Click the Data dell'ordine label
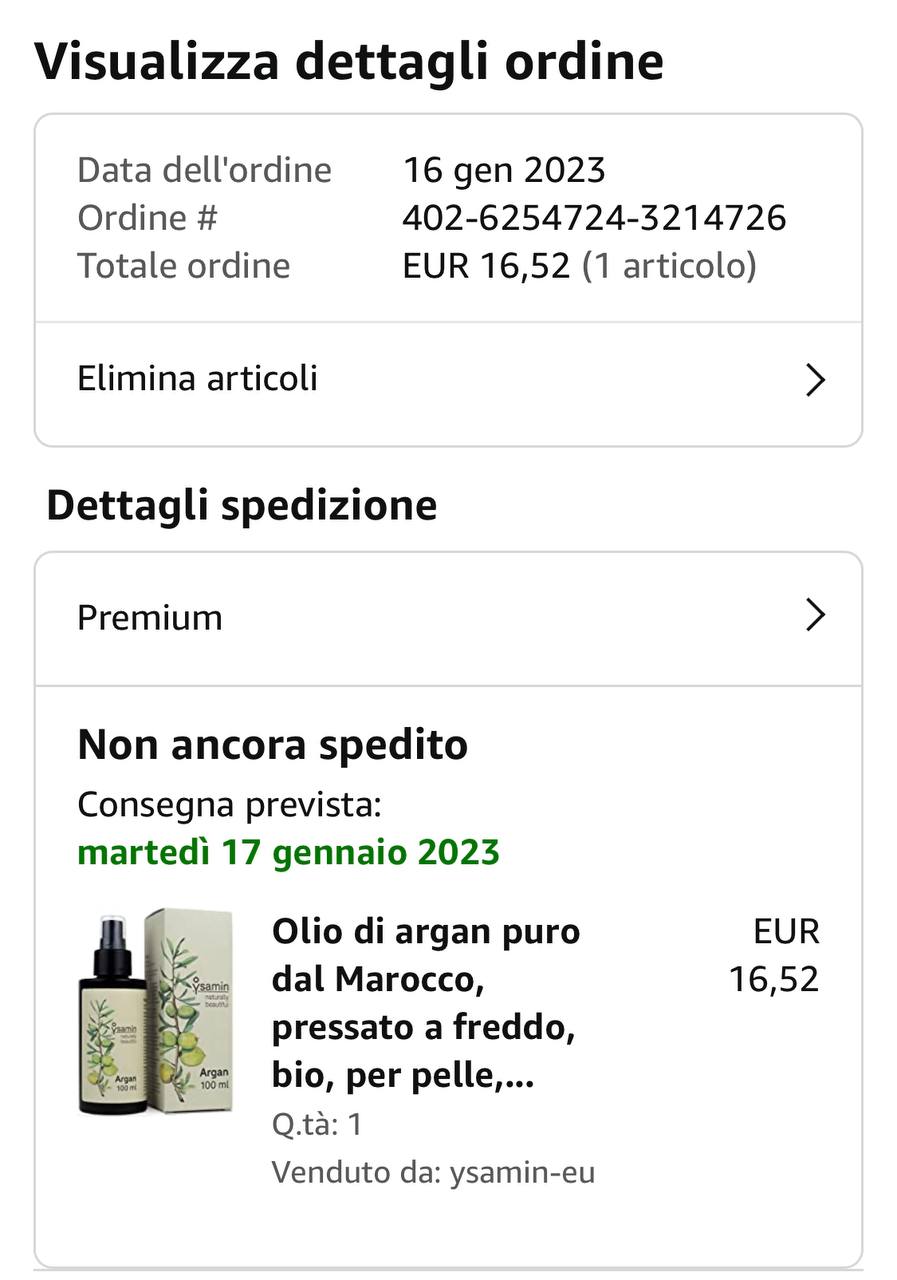The width and height of the screenshot is (897, 1280). click(x=204, y=170)
